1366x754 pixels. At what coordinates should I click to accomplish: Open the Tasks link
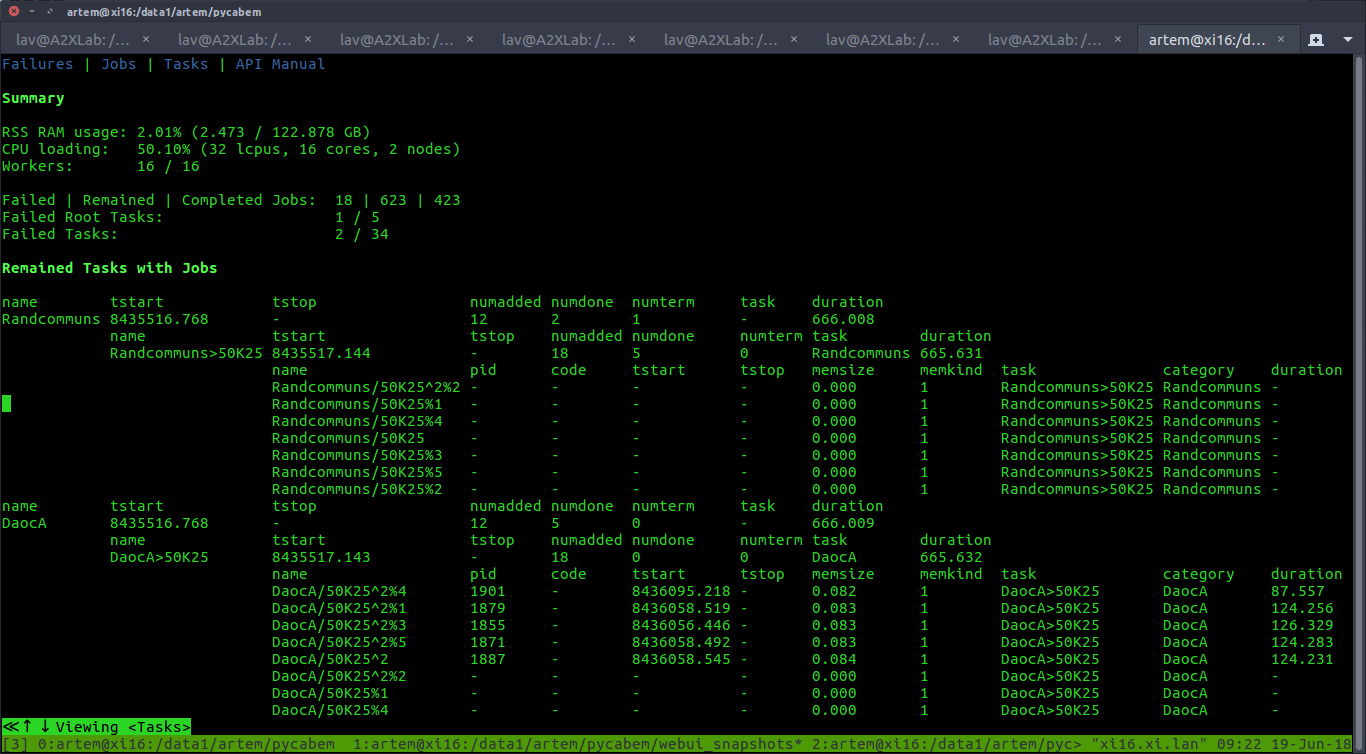[x=186, y=64]
